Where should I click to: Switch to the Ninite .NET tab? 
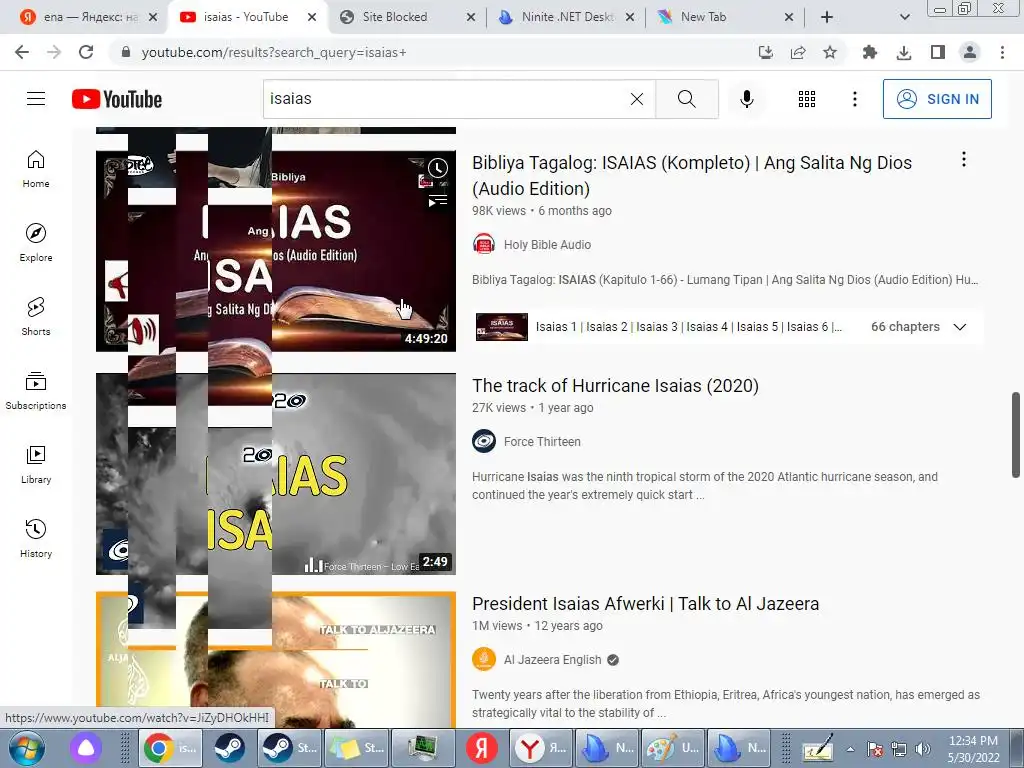tap(567, 17)
